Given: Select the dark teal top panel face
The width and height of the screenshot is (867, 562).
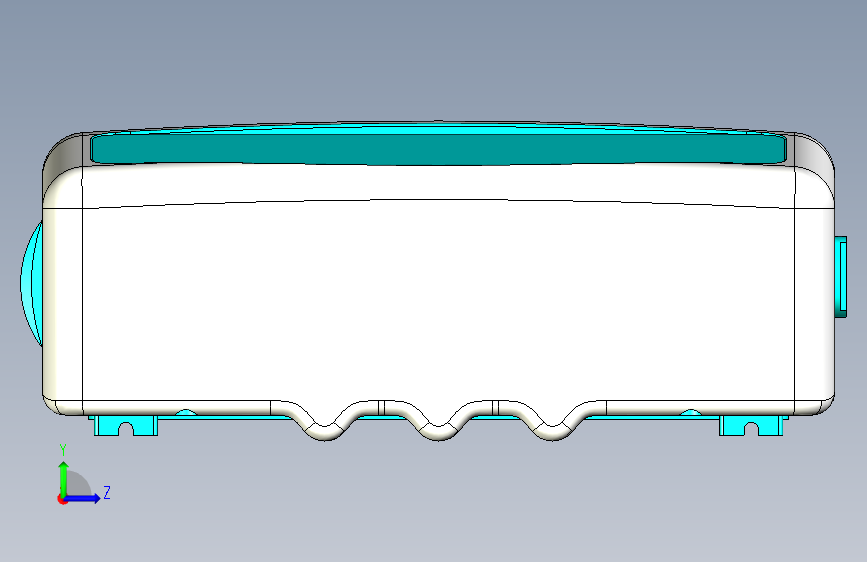Looking at the screenshot, I should coord(438,149).
